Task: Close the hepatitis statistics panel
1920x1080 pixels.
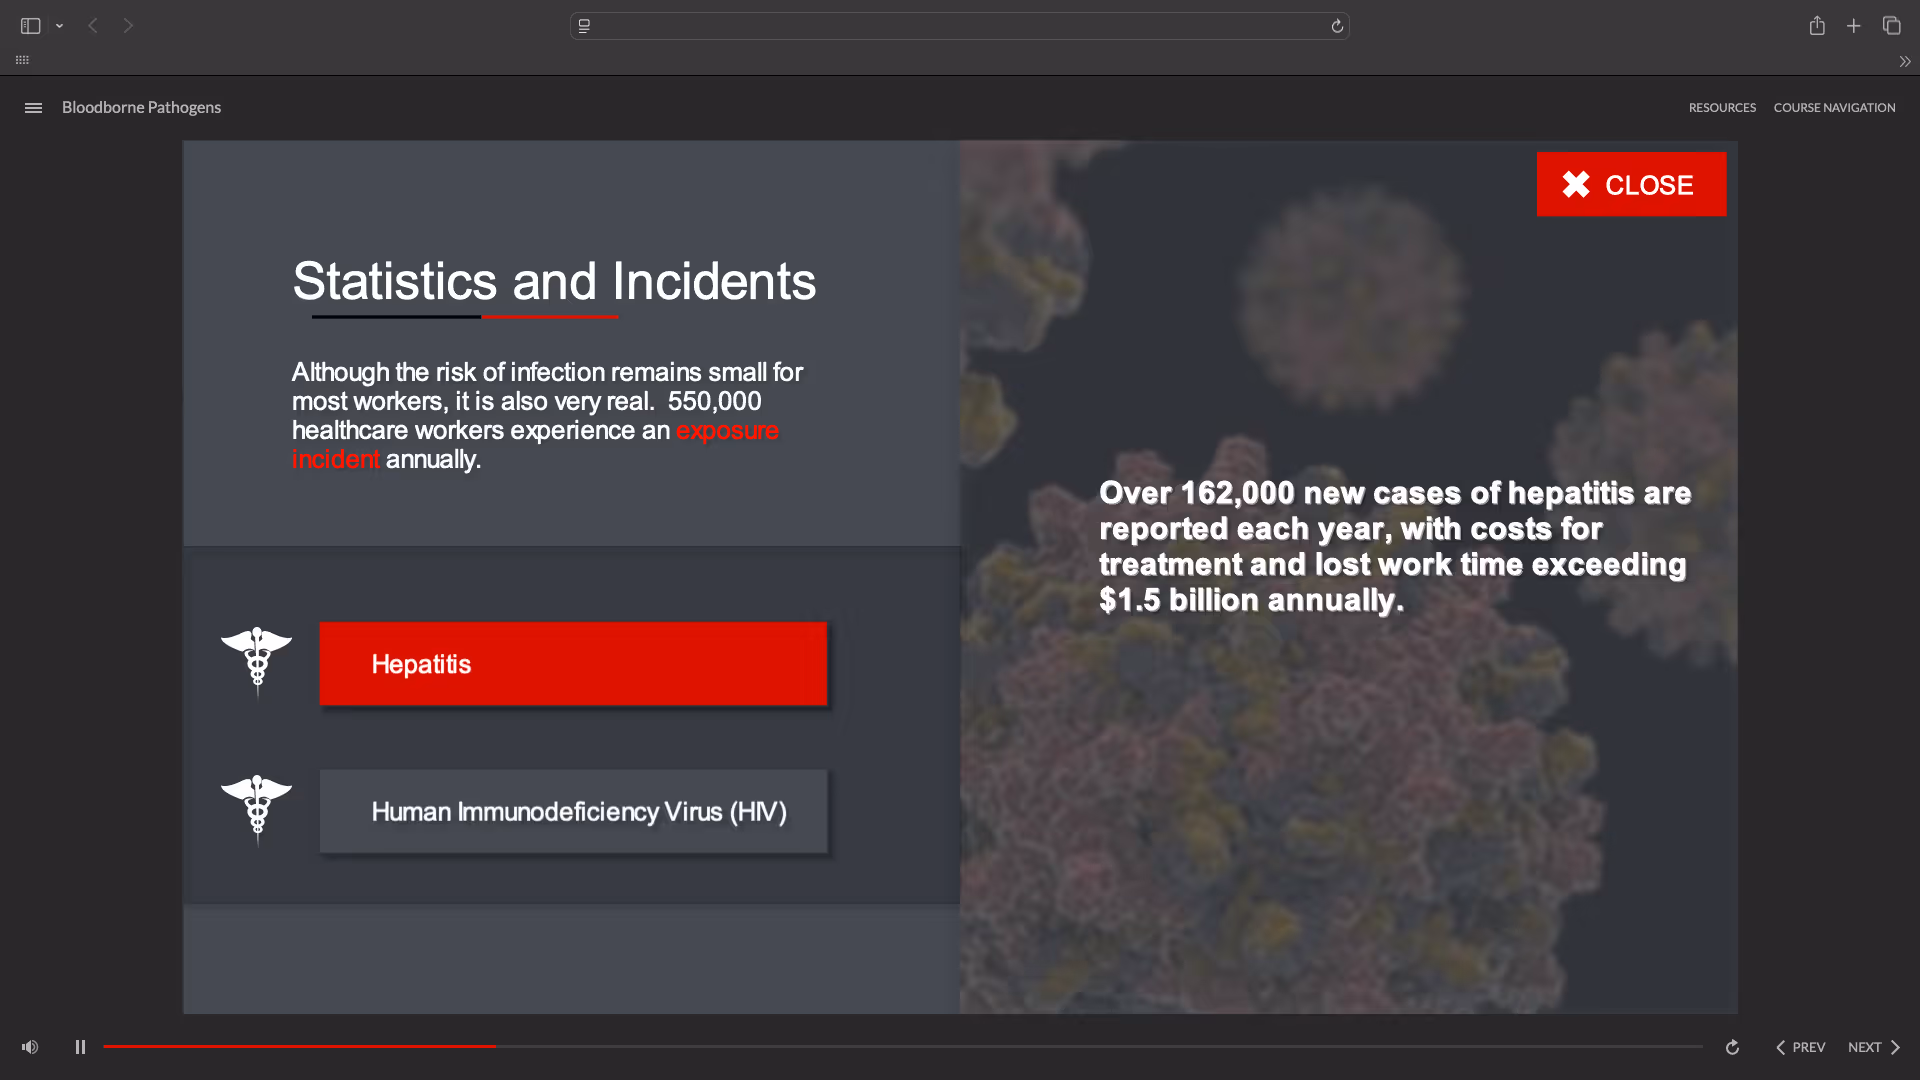Action: 1631,184
